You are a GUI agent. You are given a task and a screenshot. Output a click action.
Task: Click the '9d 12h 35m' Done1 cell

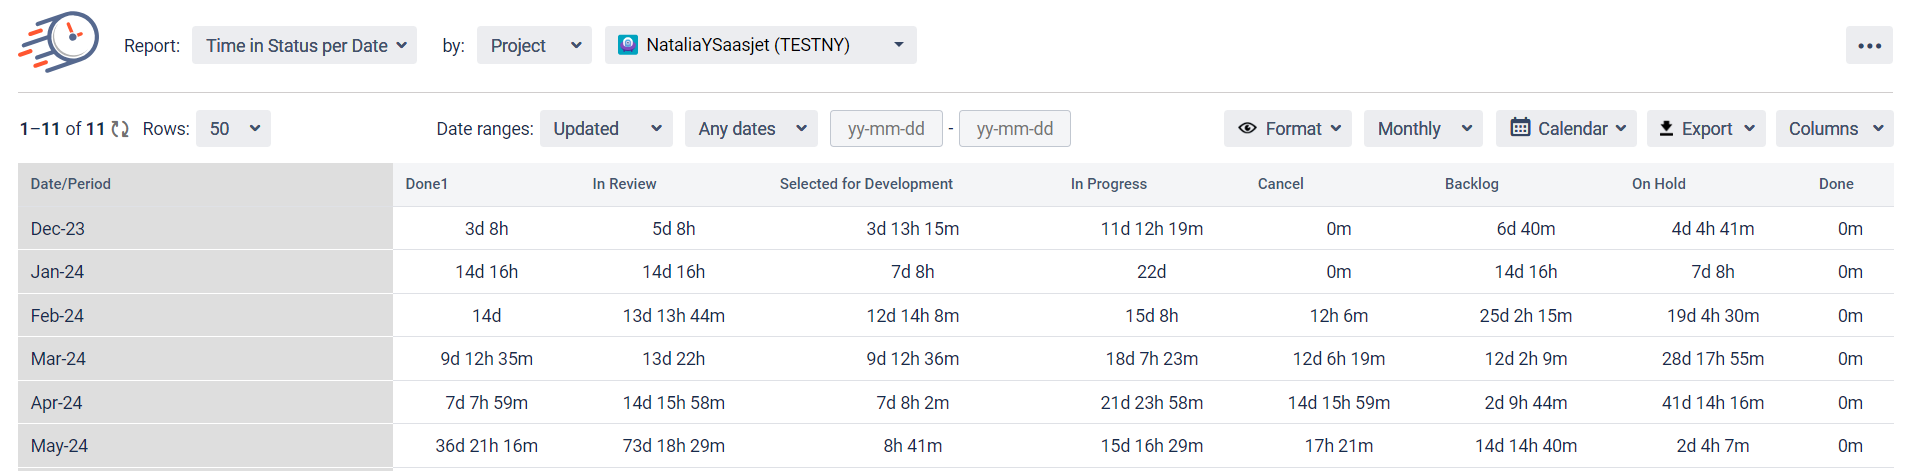pyautogui.click(x=487, y=359)
